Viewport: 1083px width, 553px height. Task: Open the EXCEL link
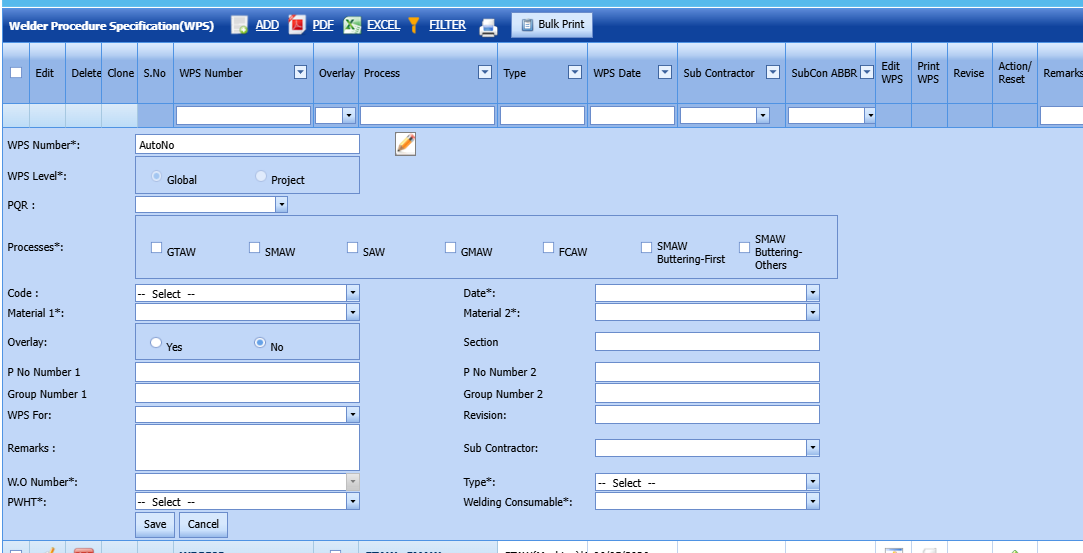[x=383, y=25]
